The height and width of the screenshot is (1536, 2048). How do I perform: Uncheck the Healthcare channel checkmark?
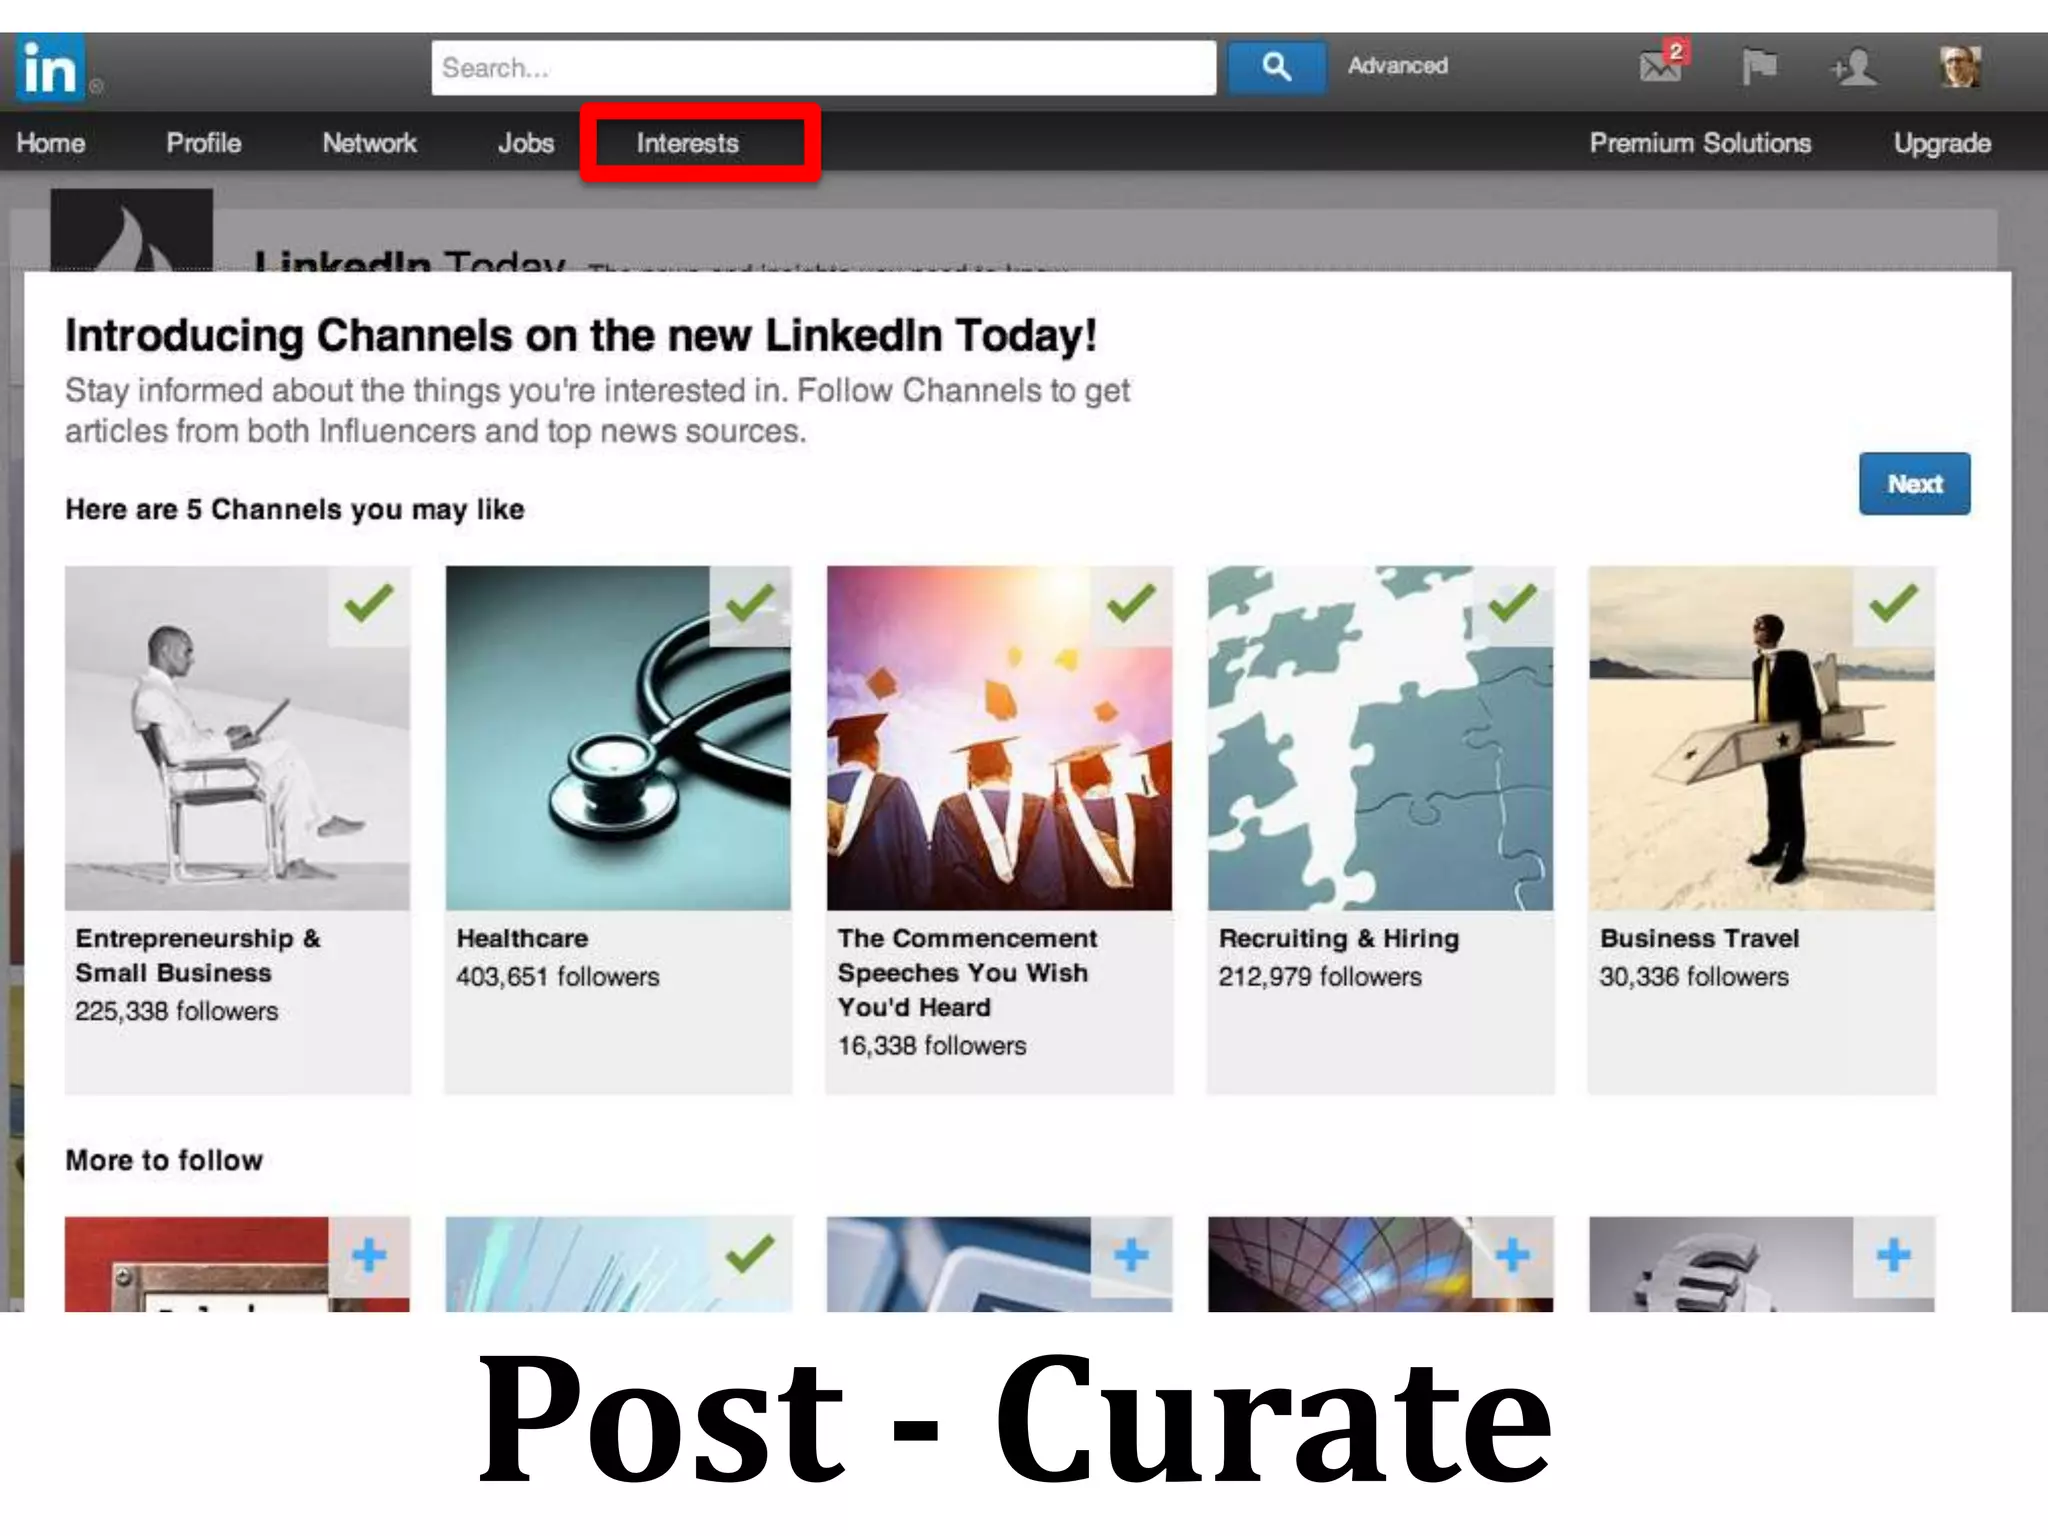pos(750,603)
